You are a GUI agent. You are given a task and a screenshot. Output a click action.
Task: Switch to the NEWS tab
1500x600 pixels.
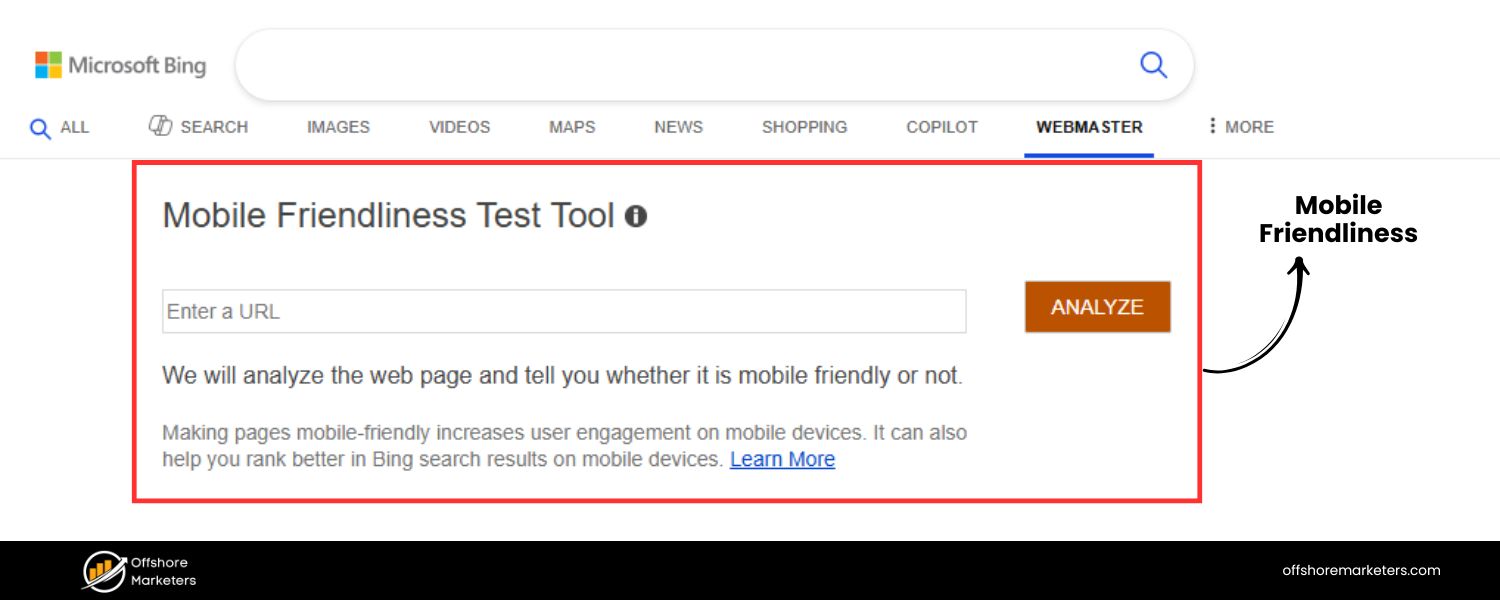(x=678, y=127)
